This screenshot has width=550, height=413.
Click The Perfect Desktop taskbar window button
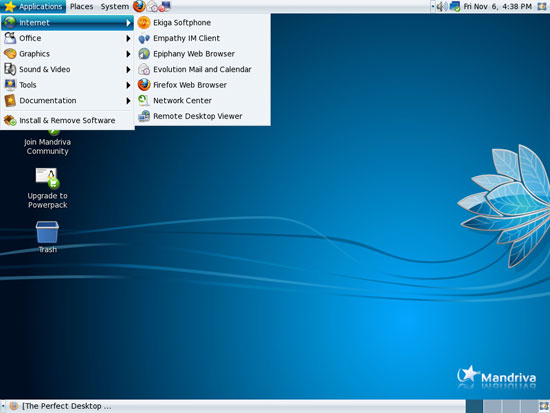(60, 406)
